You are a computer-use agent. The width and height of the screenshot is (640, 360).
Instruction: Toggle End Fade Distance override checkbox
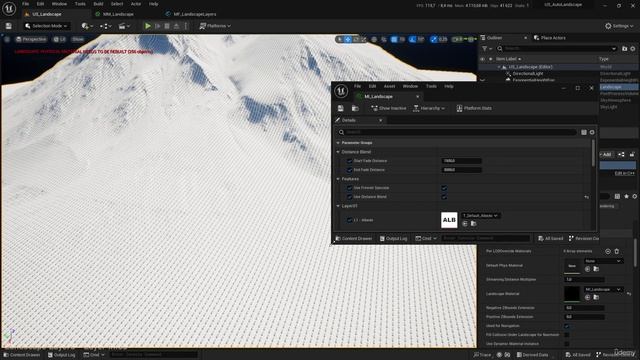349,170
